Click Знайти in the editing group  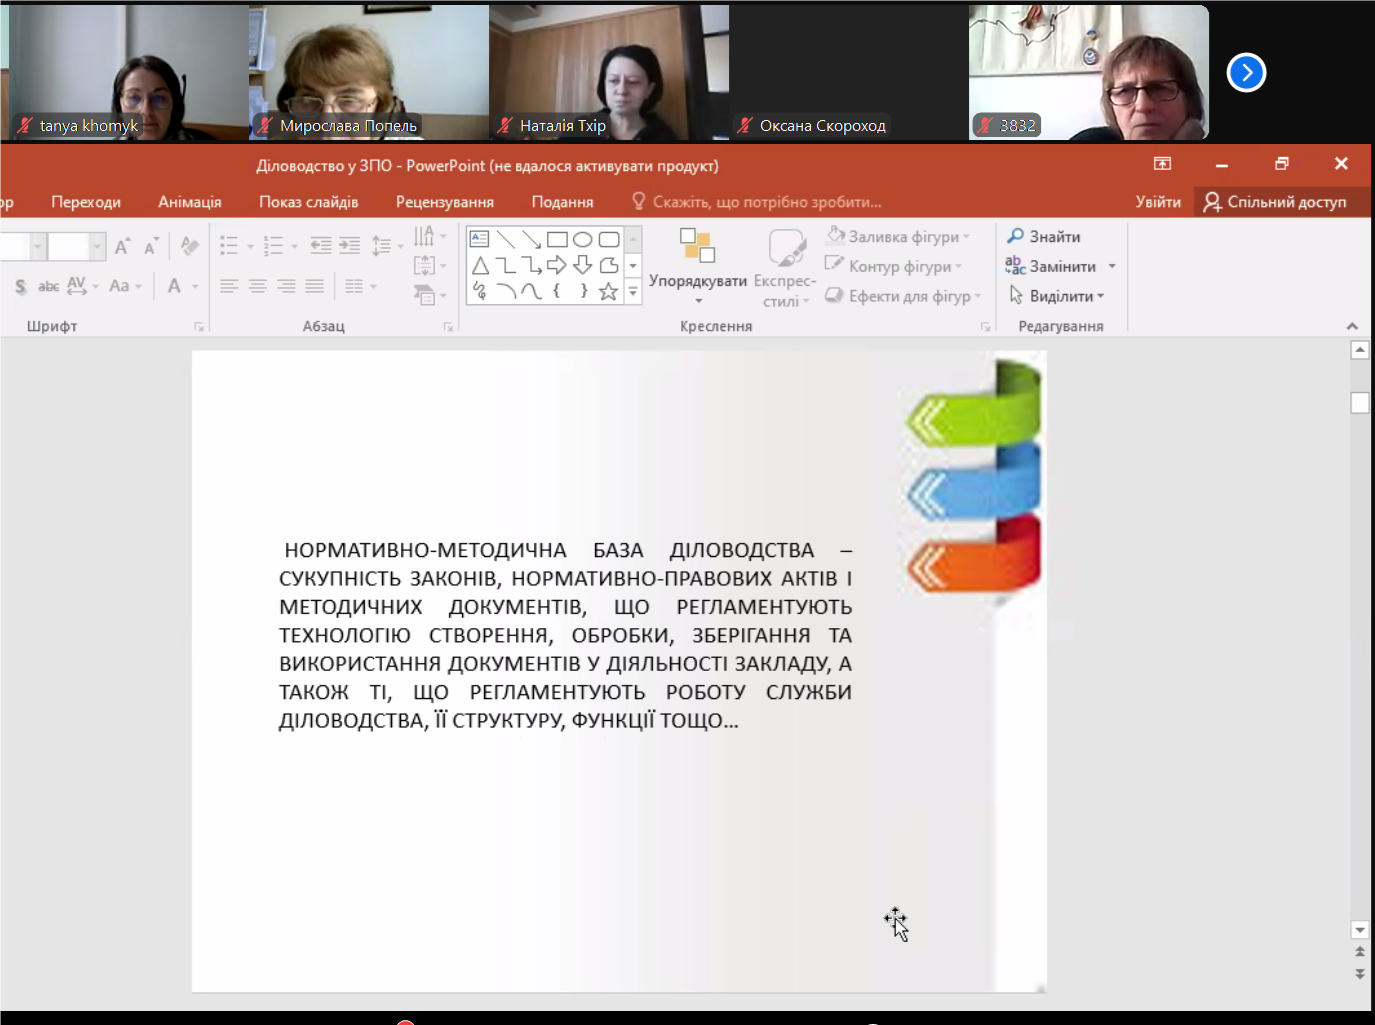click(1044, 237)
